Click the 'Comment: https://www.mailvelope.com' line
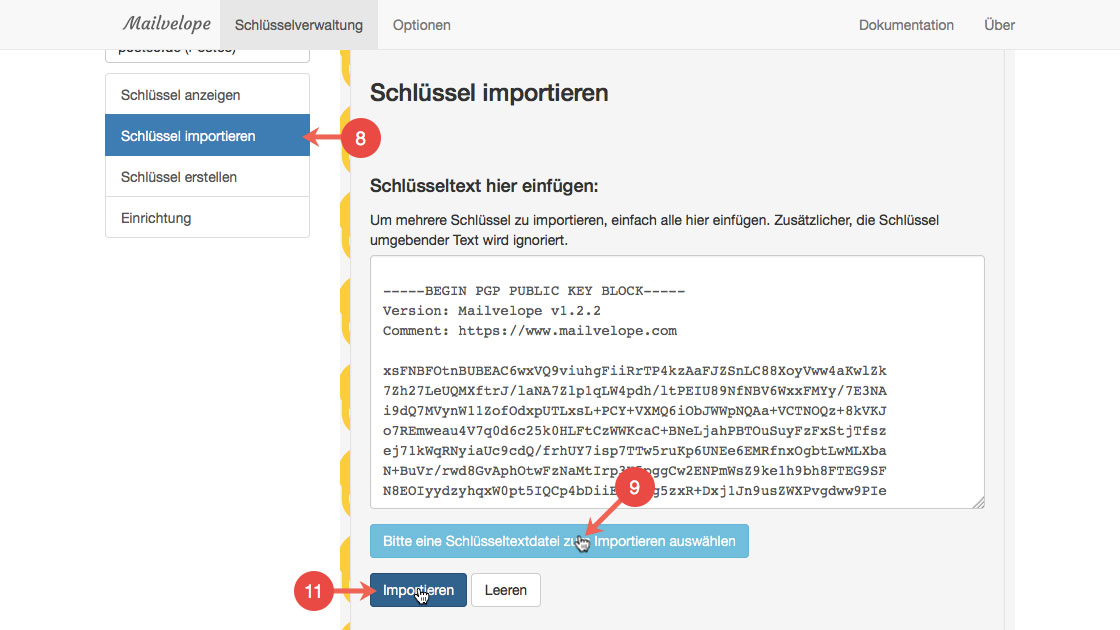 (x=529, y=331)
